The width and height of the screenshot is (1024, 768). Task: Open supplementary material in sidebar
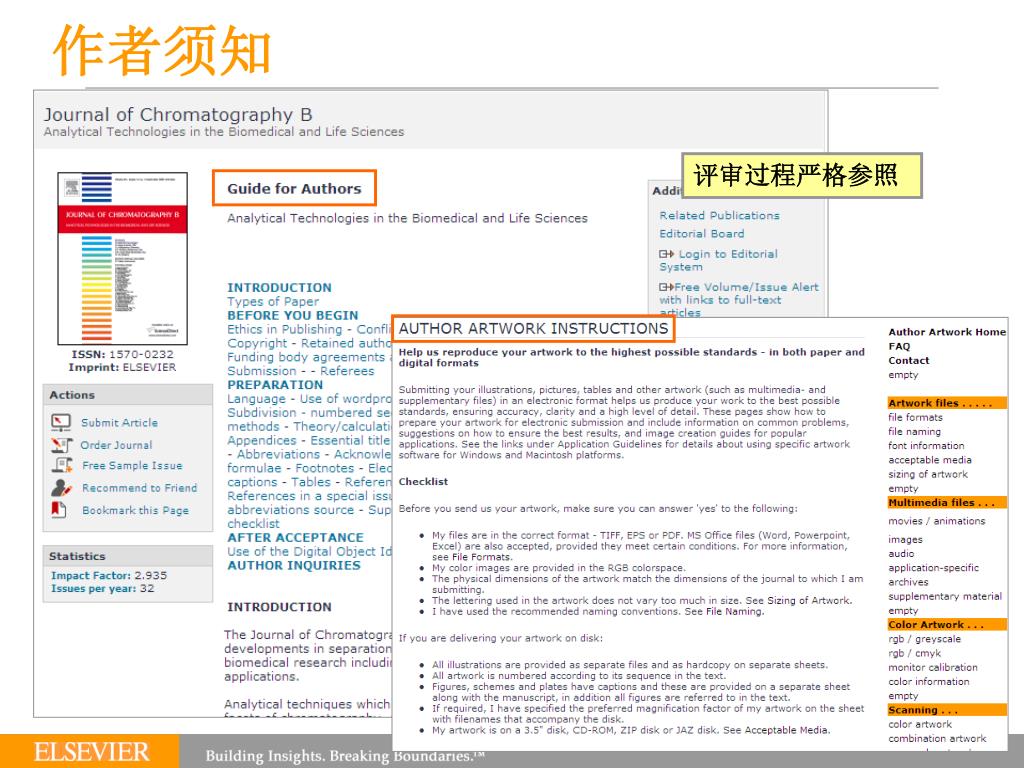pyautogui.click(x=944, y=596)
